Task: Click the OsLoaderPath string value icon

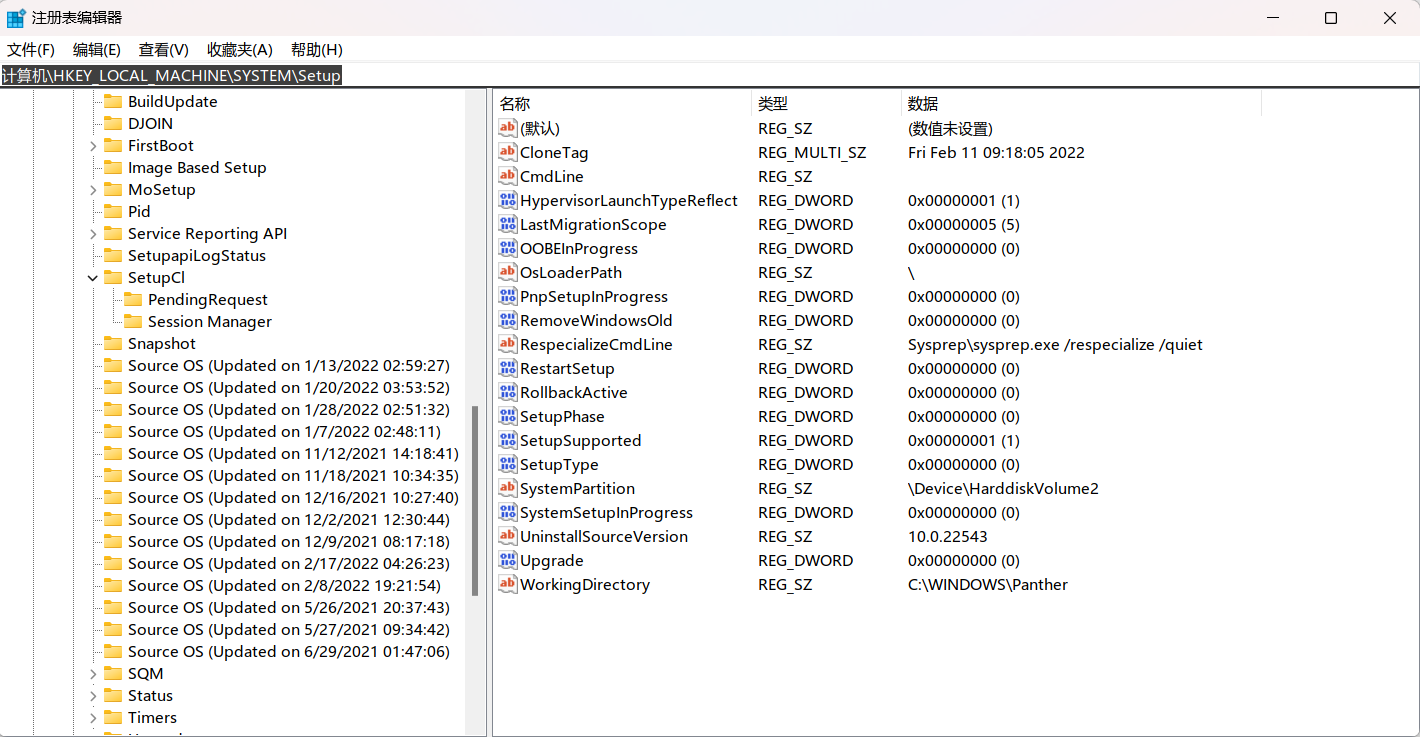Action: click(x=508, y=273)
